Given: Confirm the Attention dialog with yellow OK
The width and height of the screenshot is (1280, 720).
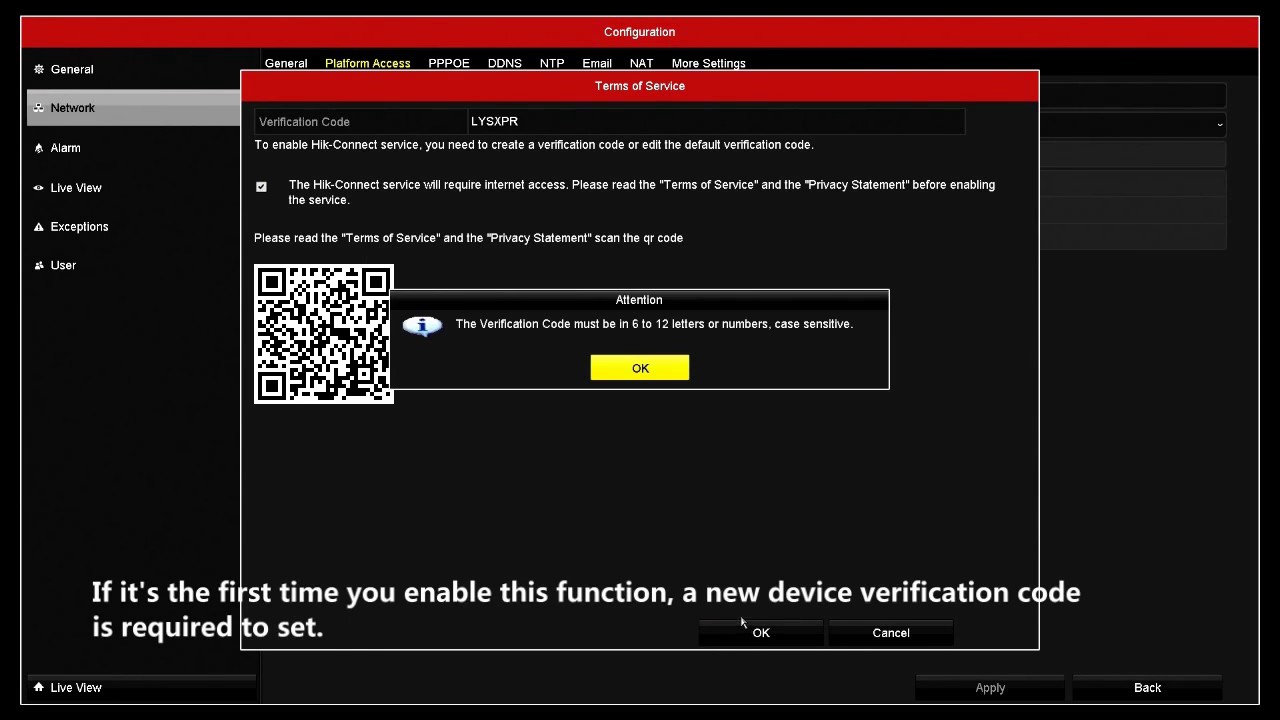Looking at the screenshot, I should click(x=640, y=368).
